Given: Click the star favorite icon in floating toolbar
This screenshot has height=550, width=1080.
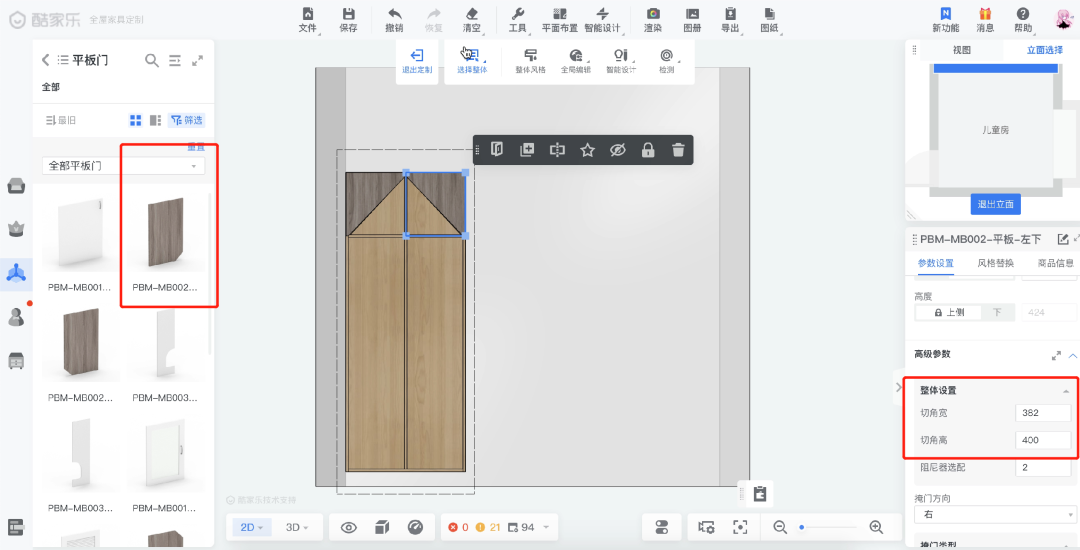Looking at the screenshot, I should (x=587, y=149).
